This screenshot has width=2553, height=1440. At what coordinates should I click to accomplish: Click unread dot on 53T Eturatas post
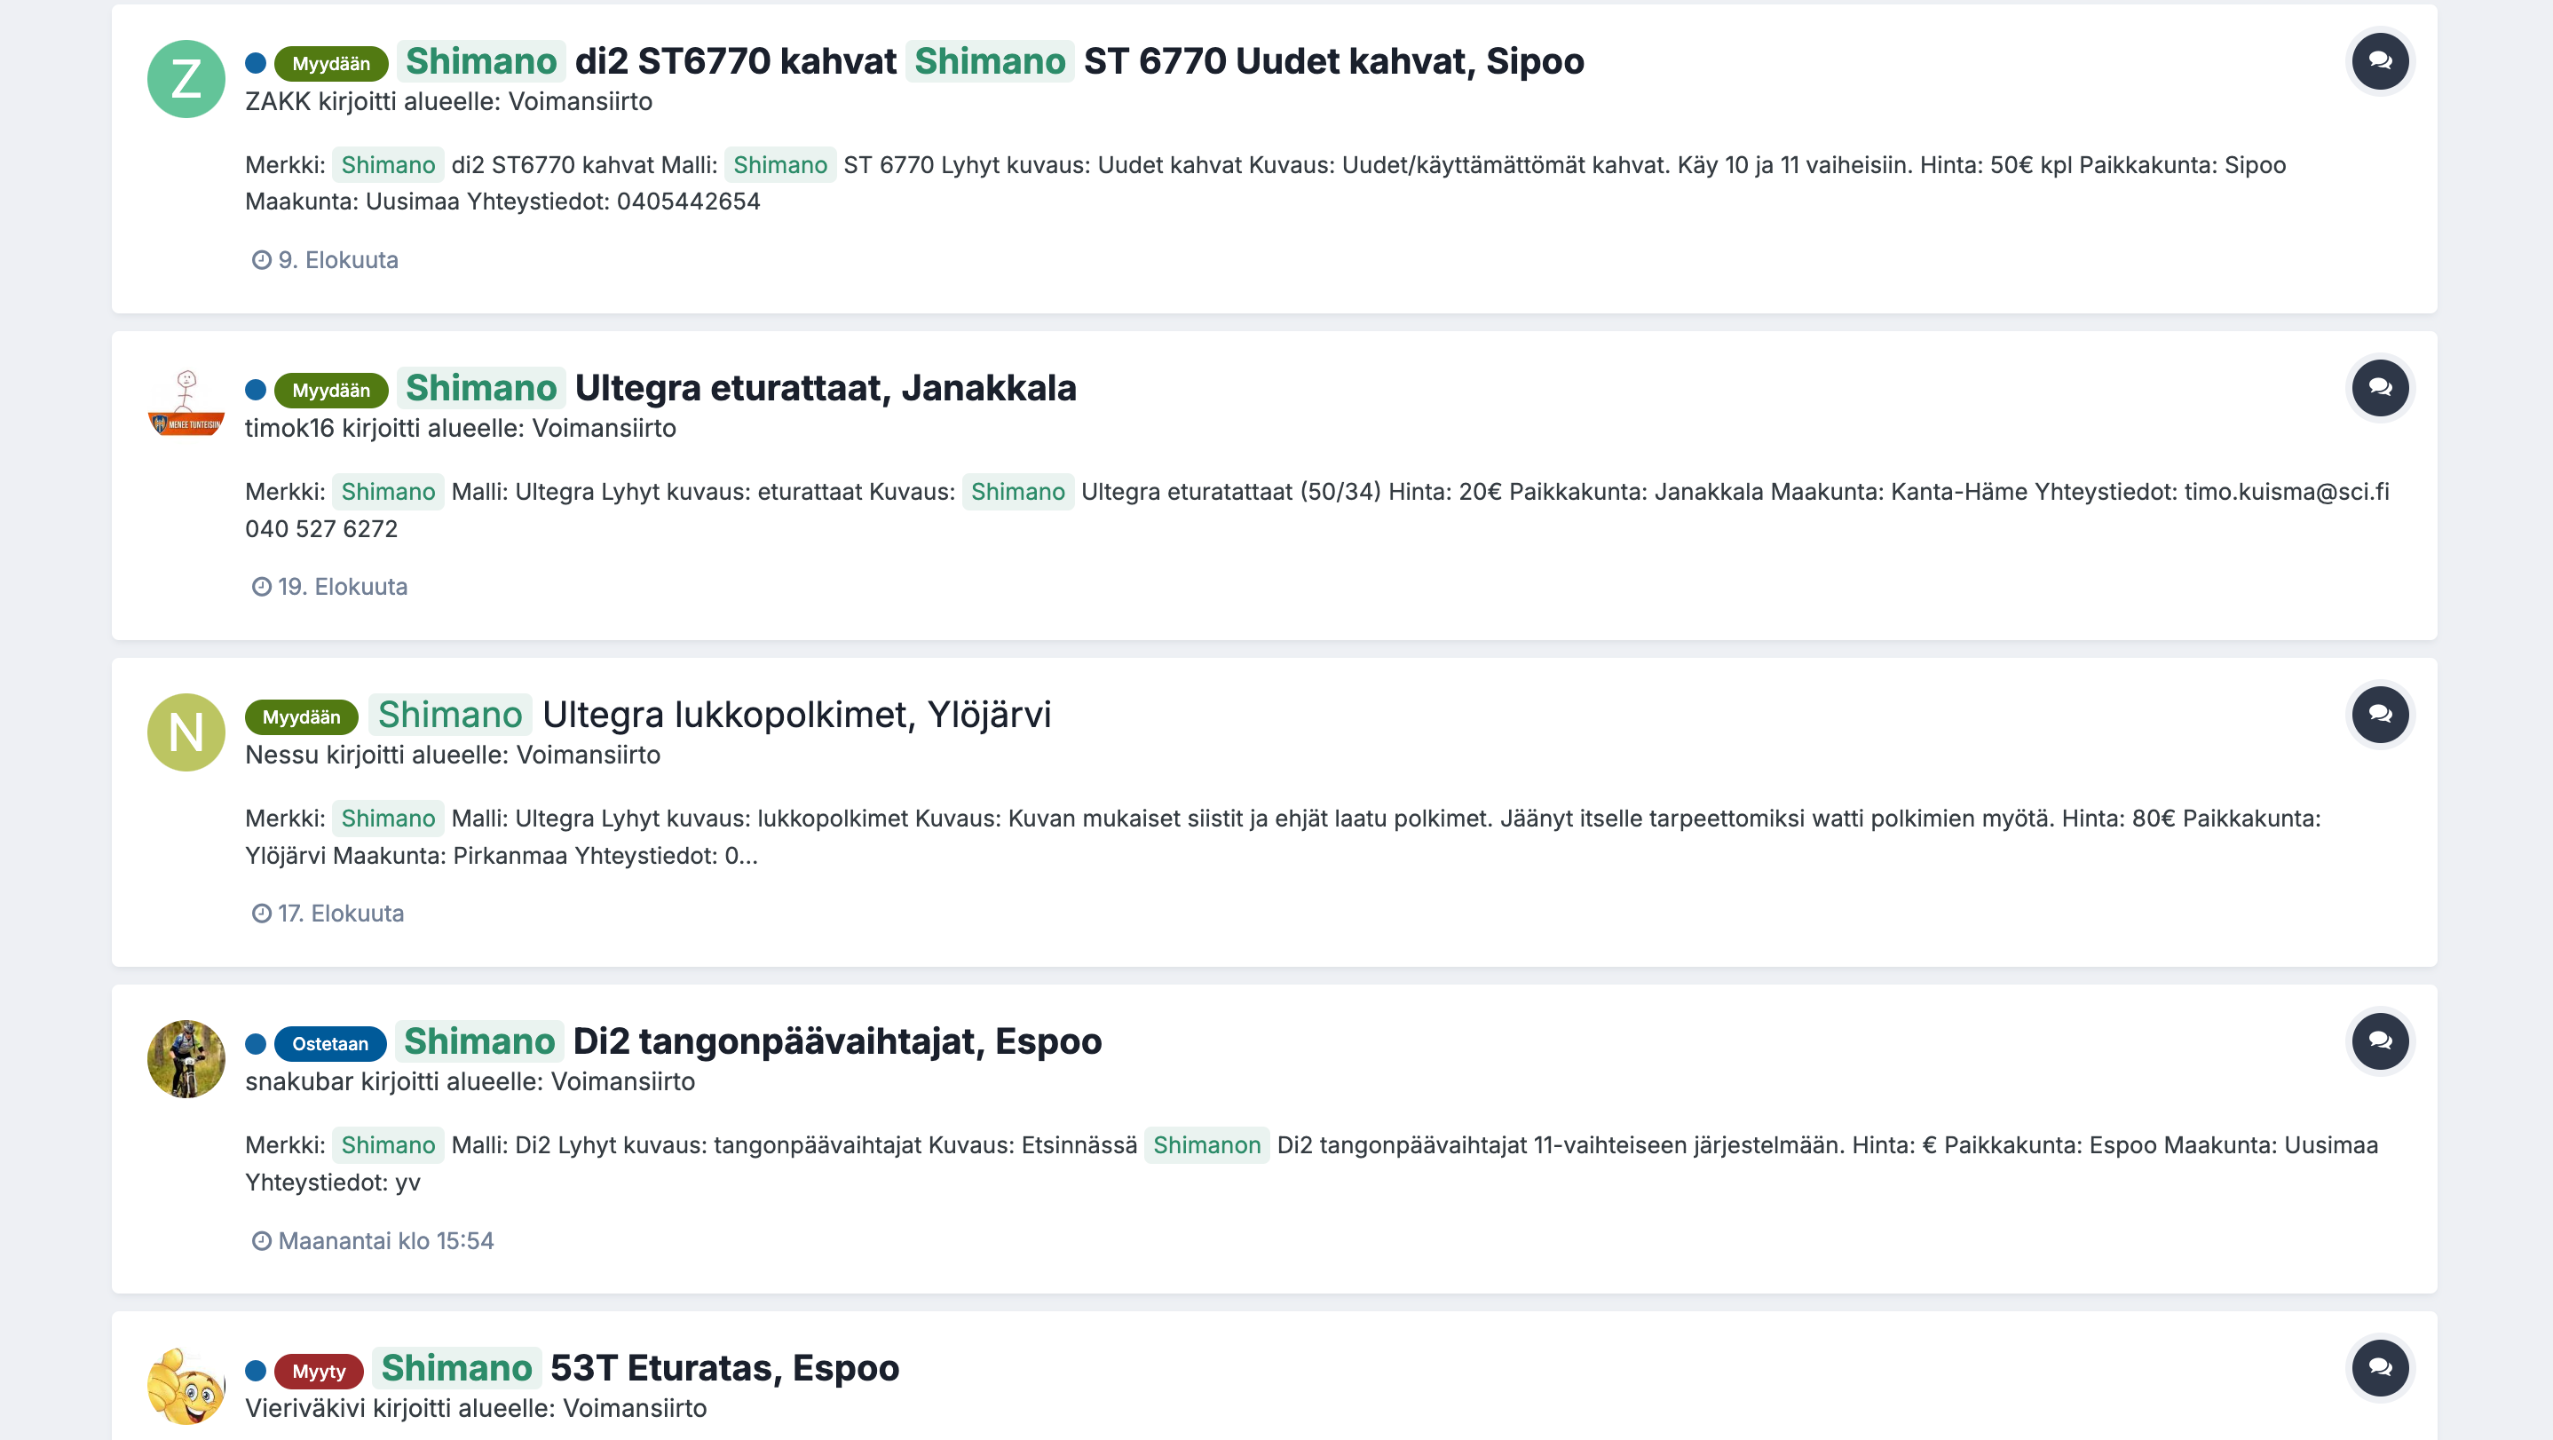256,1371
